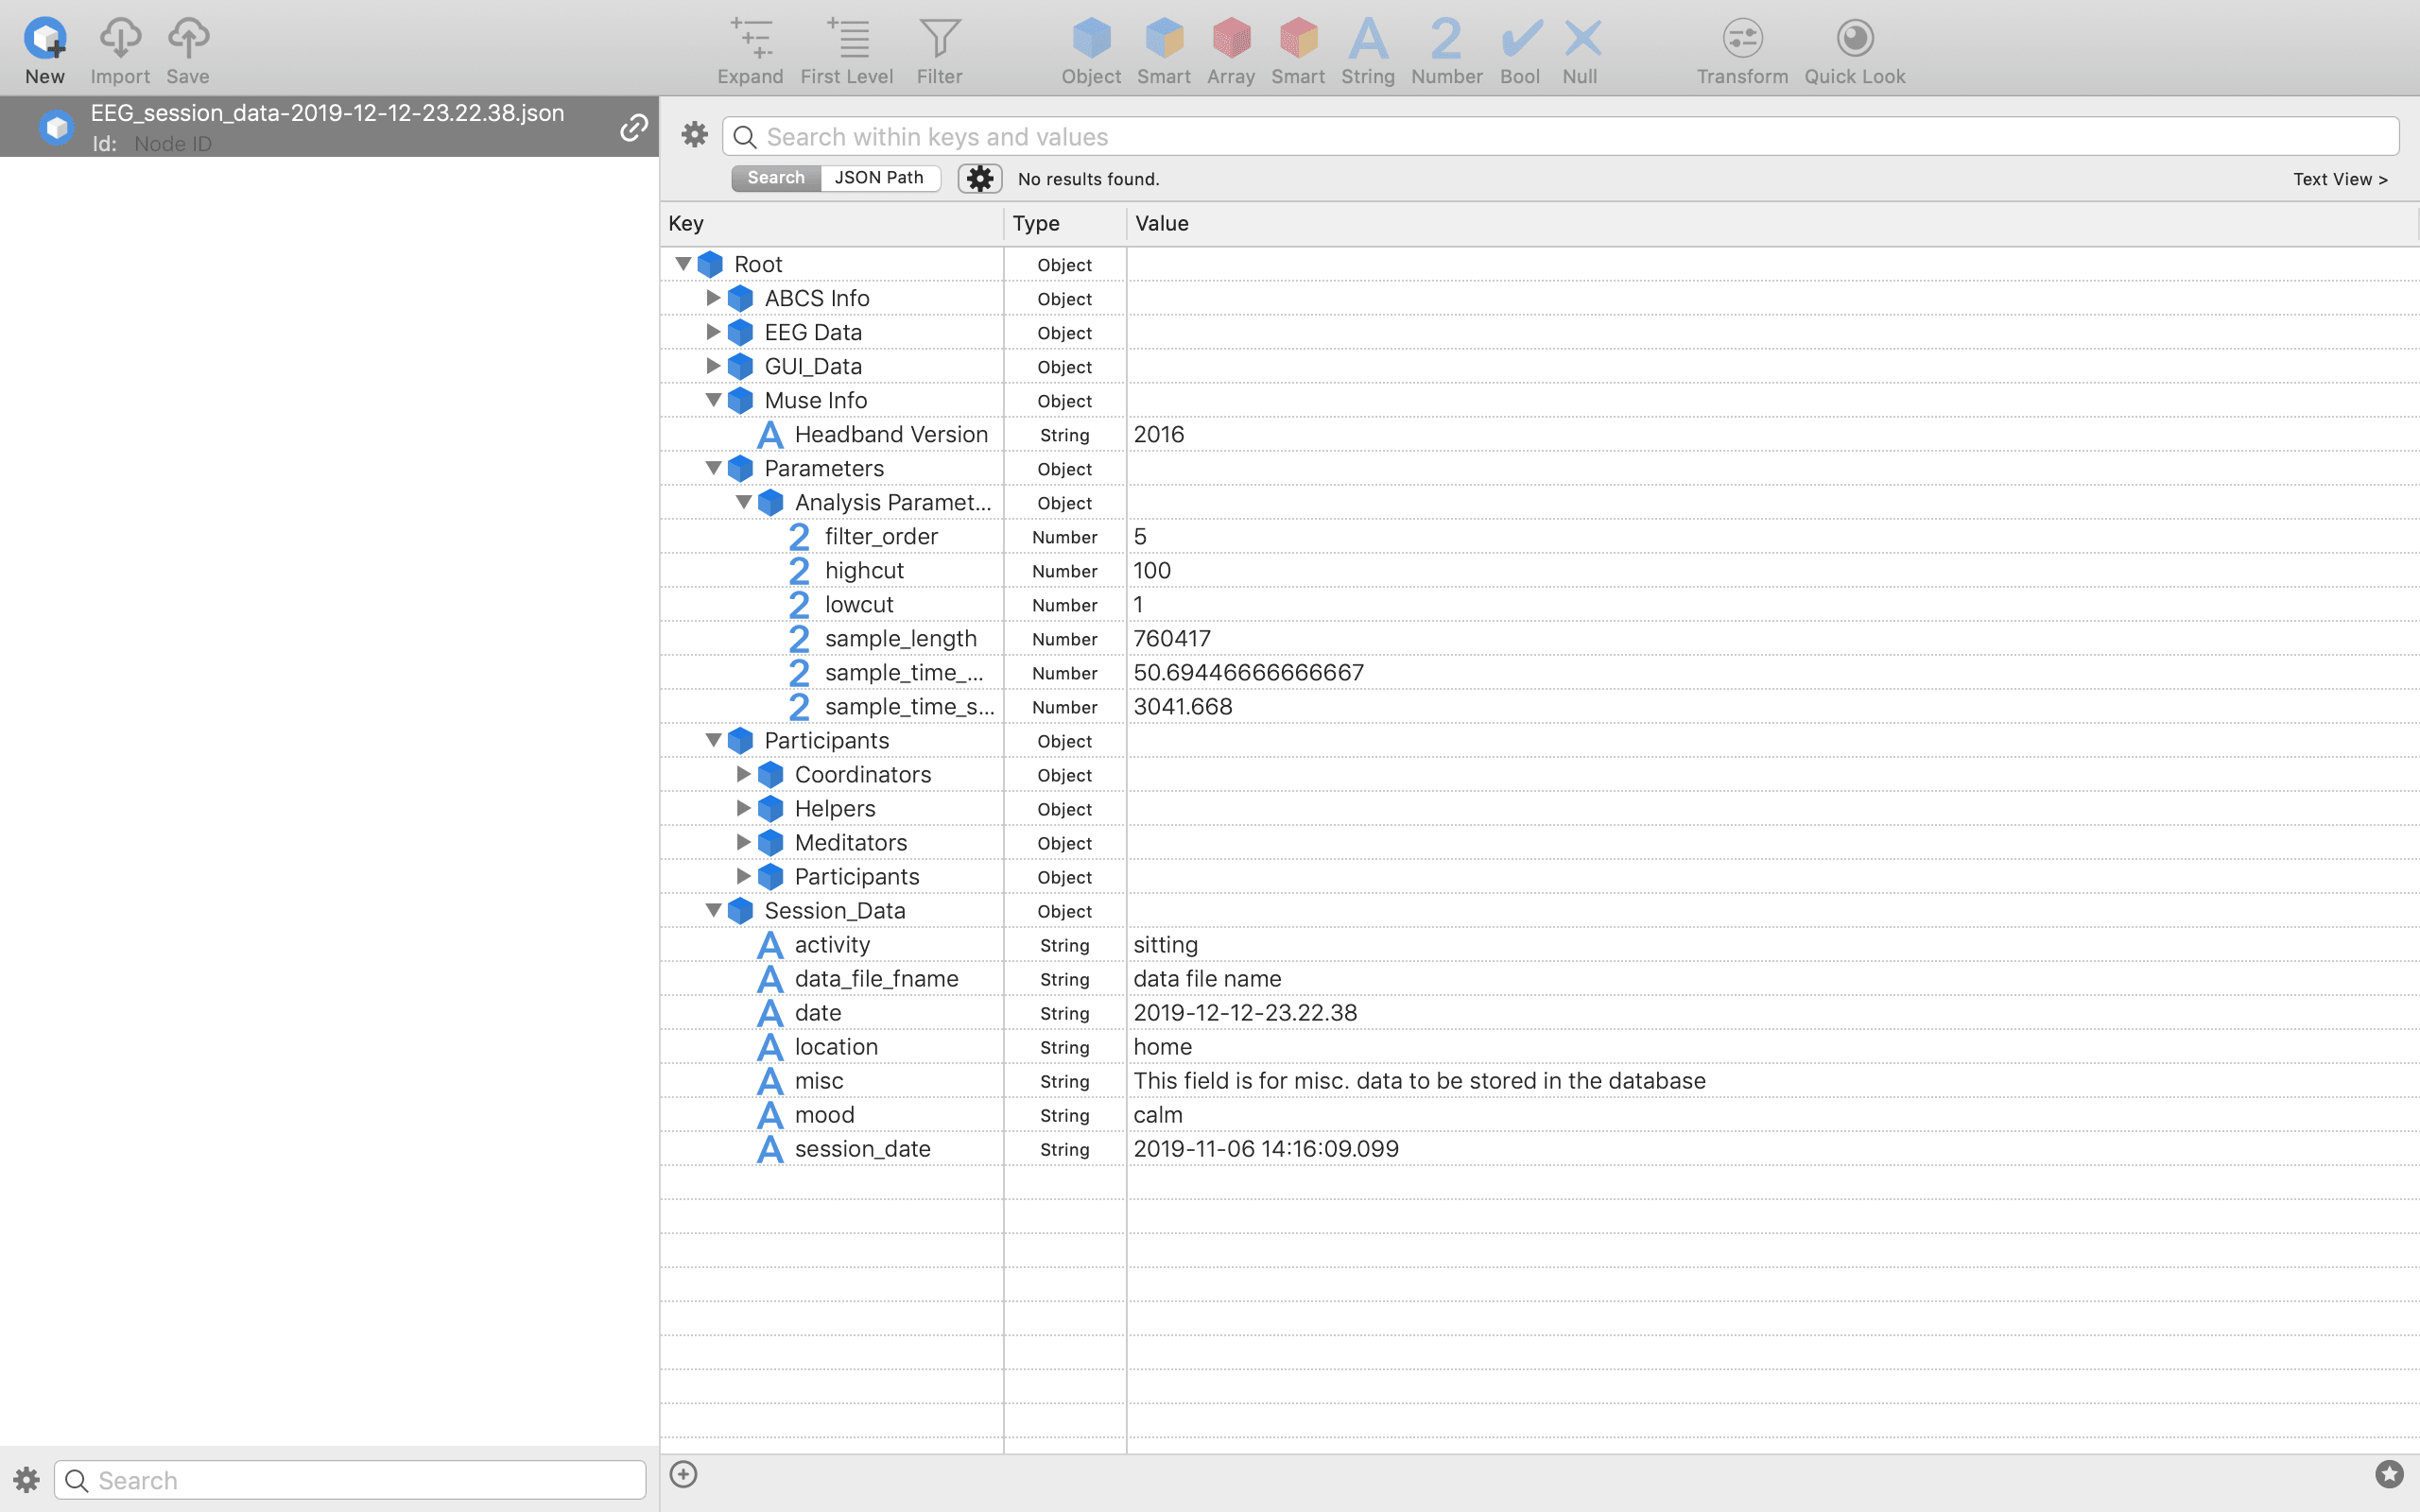The height and width of the screenshot is (1512, 2420).
Task: Open Quick Look preview
Action: point(1855,39)
